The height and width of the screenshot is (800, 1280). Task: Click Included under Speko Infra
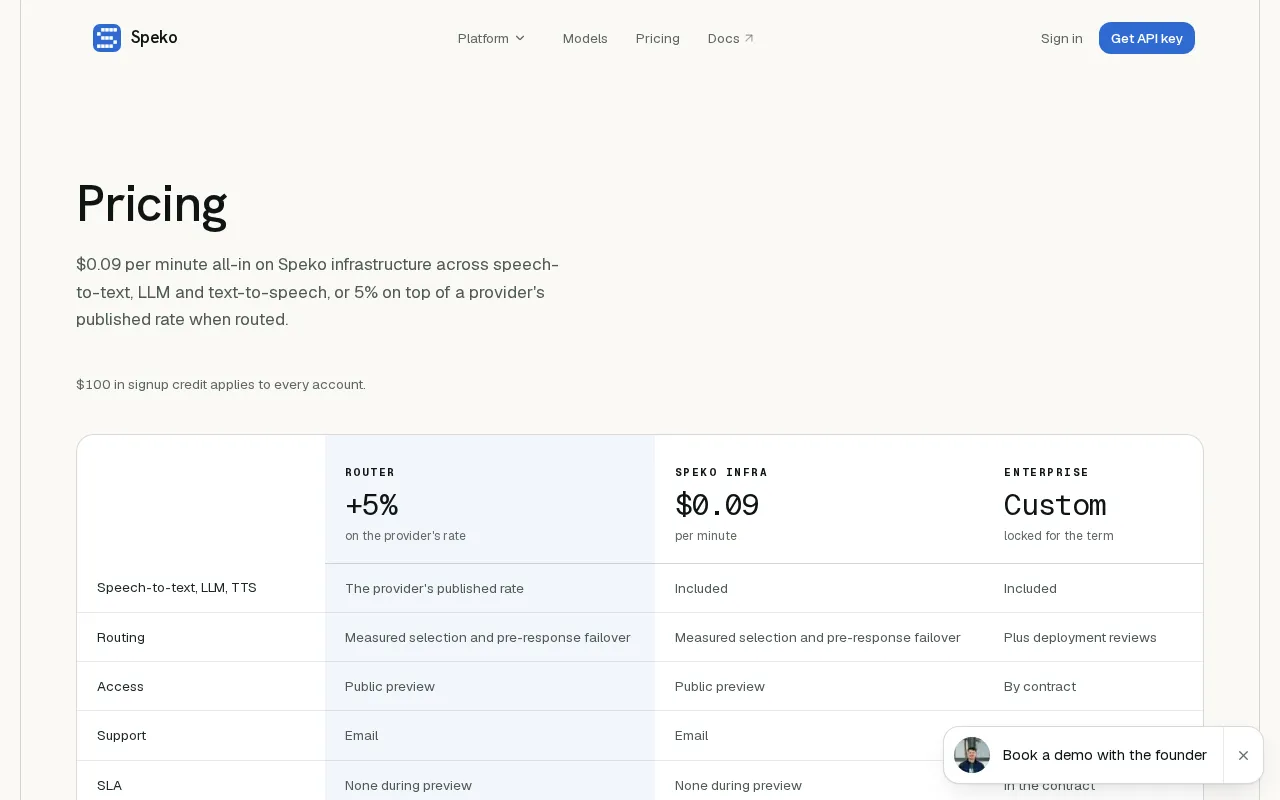click(x=701, y=588)
